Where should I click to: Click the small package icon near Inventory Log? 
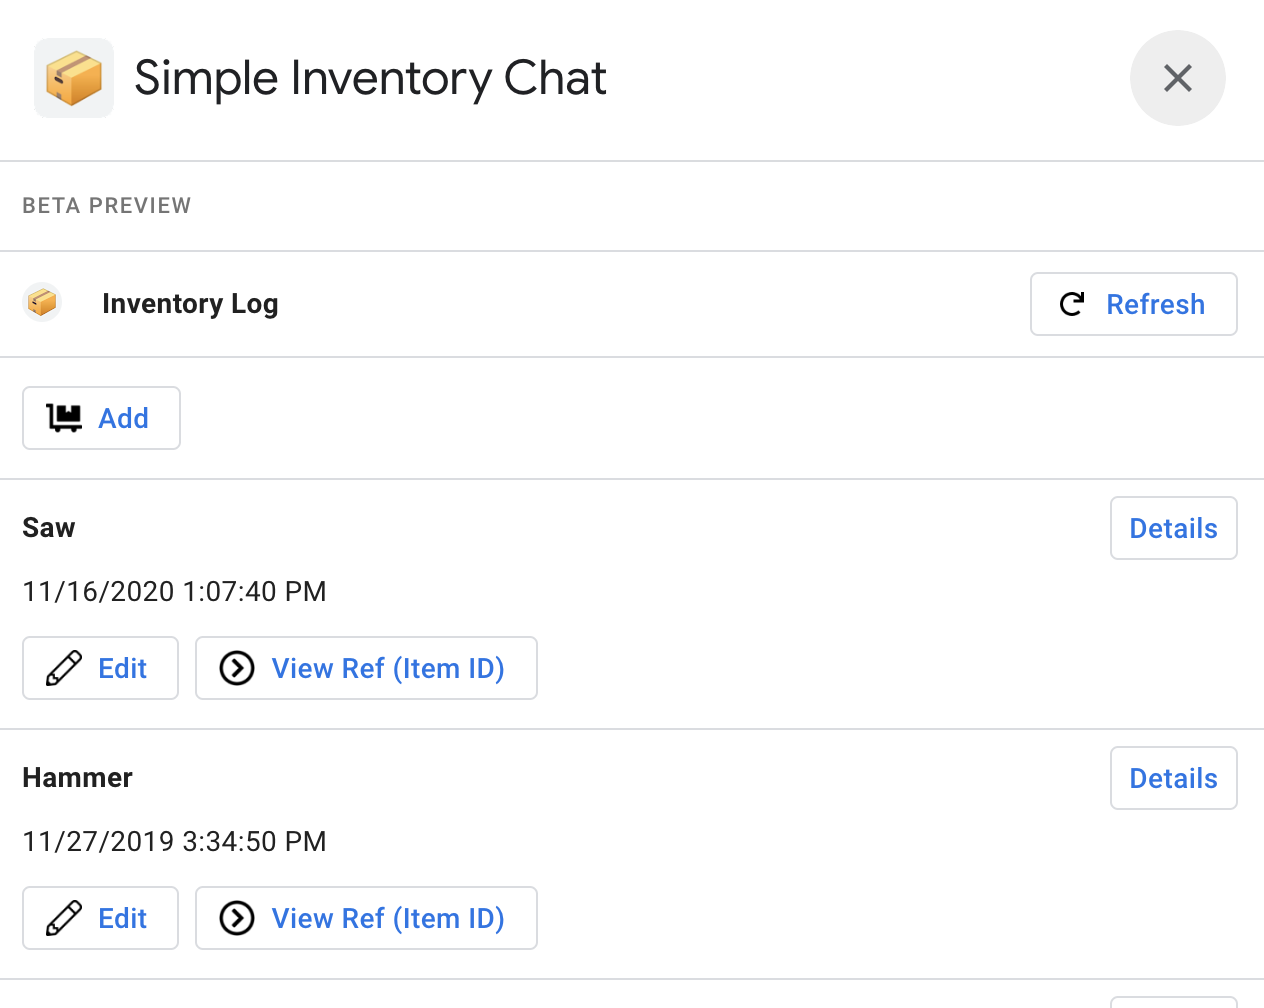pyautogui.click(x=41, y=301)
